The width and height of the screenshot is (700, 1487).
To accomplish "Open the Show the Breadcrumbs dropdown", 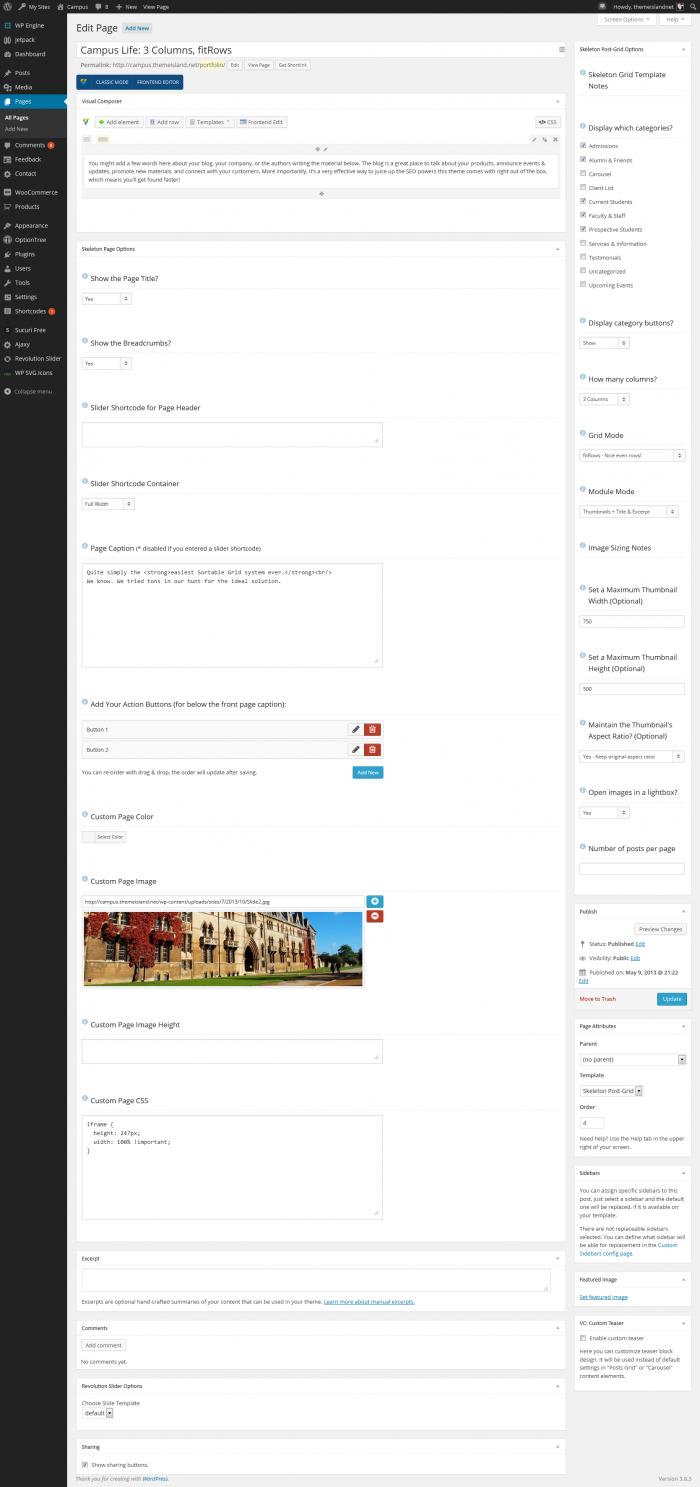I will [106, 364].
